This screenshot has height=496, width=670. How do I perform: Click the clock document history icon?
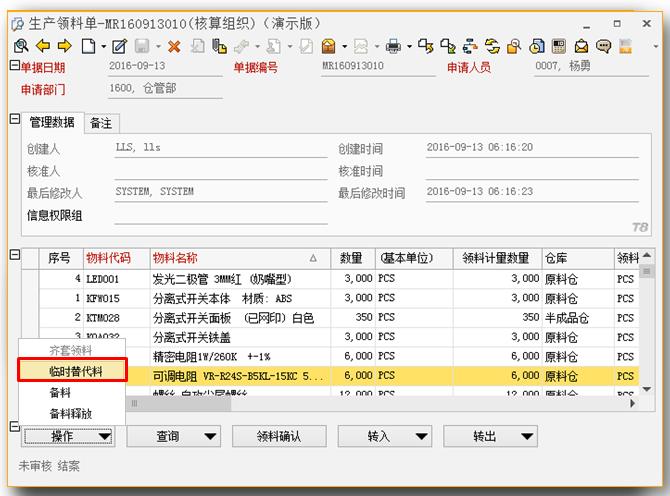click(x=537, y=46)
